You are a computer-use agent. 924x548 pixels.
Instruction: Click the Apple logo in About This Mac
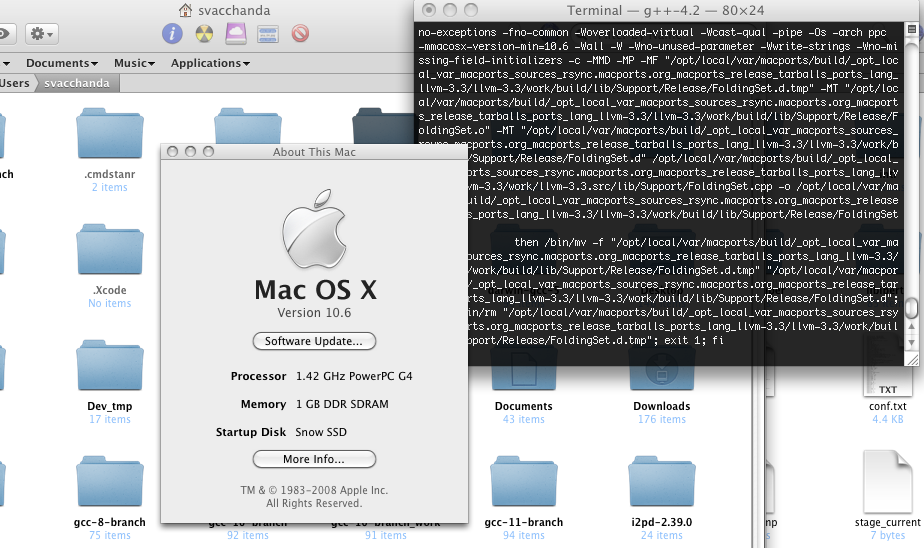314,229
